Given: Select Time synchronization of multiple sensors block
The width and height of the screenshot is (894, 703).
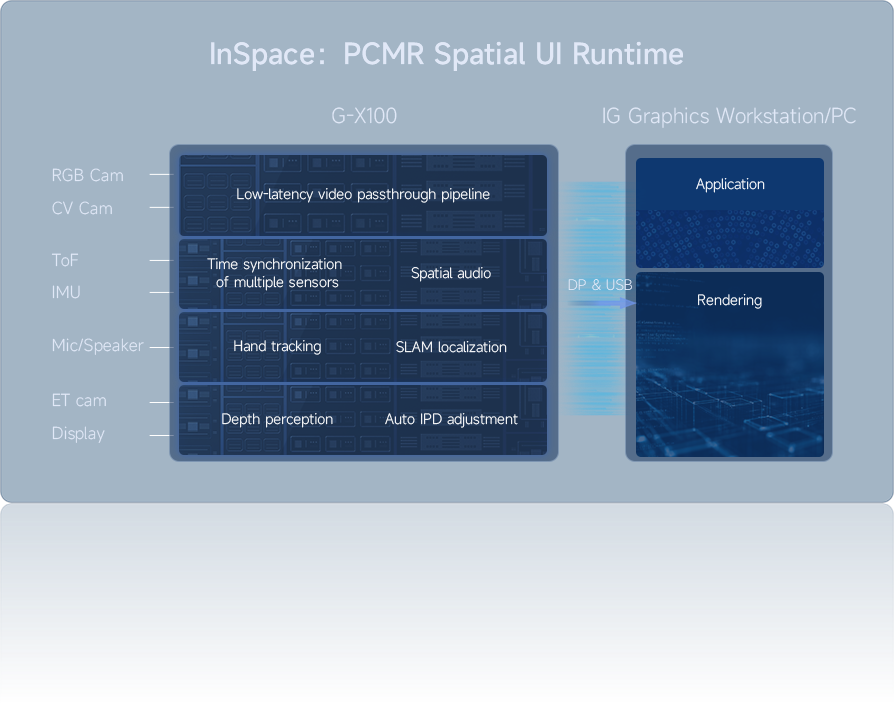Looking at the screenshot, I should pos(275,273).
